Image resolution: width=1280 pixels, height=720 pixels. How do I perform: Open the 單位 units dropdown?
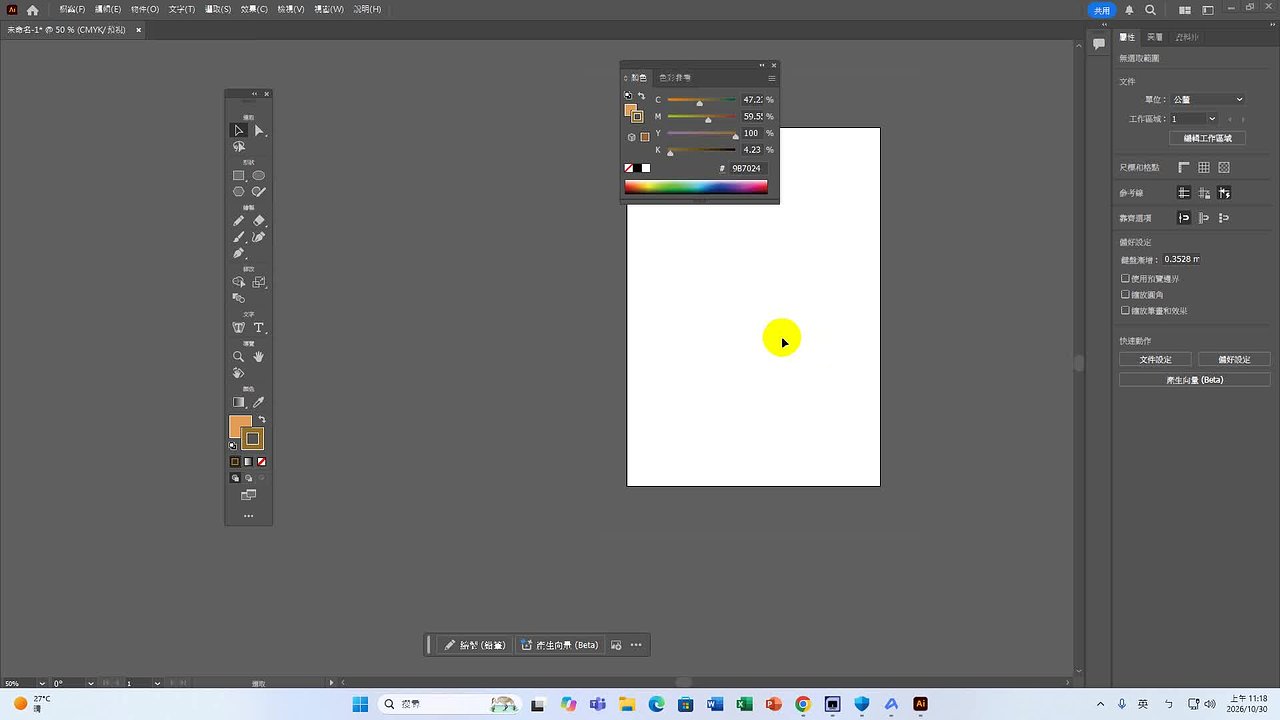point(1208,99)
